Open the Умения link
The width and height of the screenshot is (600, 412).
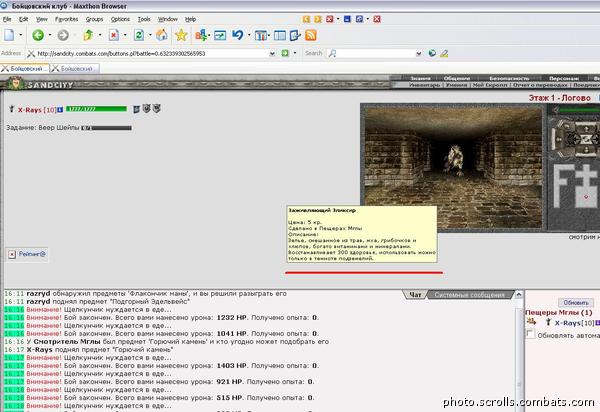coord(457,85)
